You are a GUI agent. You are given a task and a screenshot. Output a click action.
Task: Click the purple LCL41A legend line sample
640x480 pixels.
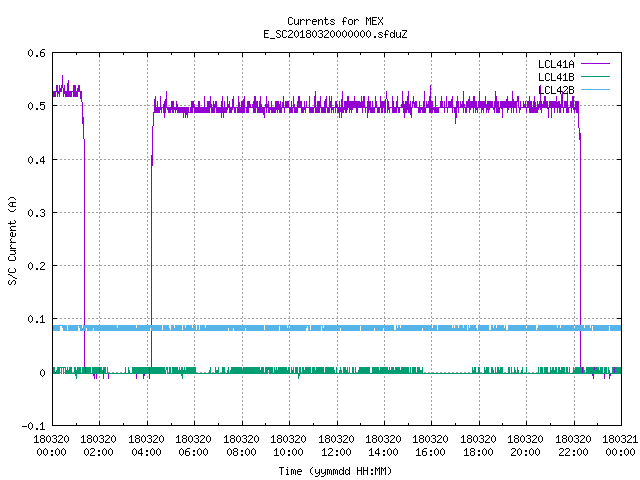click(x=595, y=64)
